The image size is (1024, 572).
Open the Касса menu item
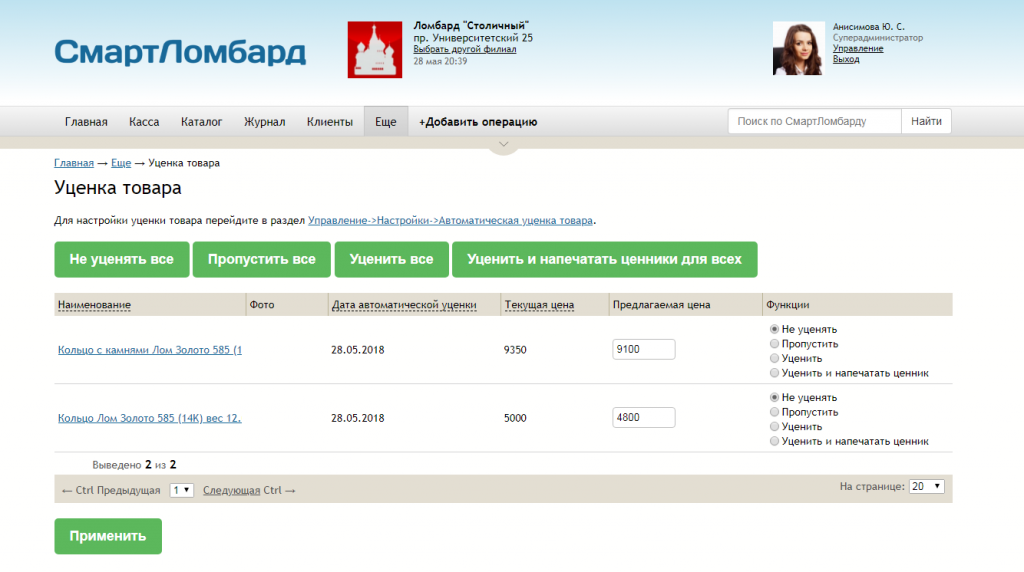coord(144,122)
